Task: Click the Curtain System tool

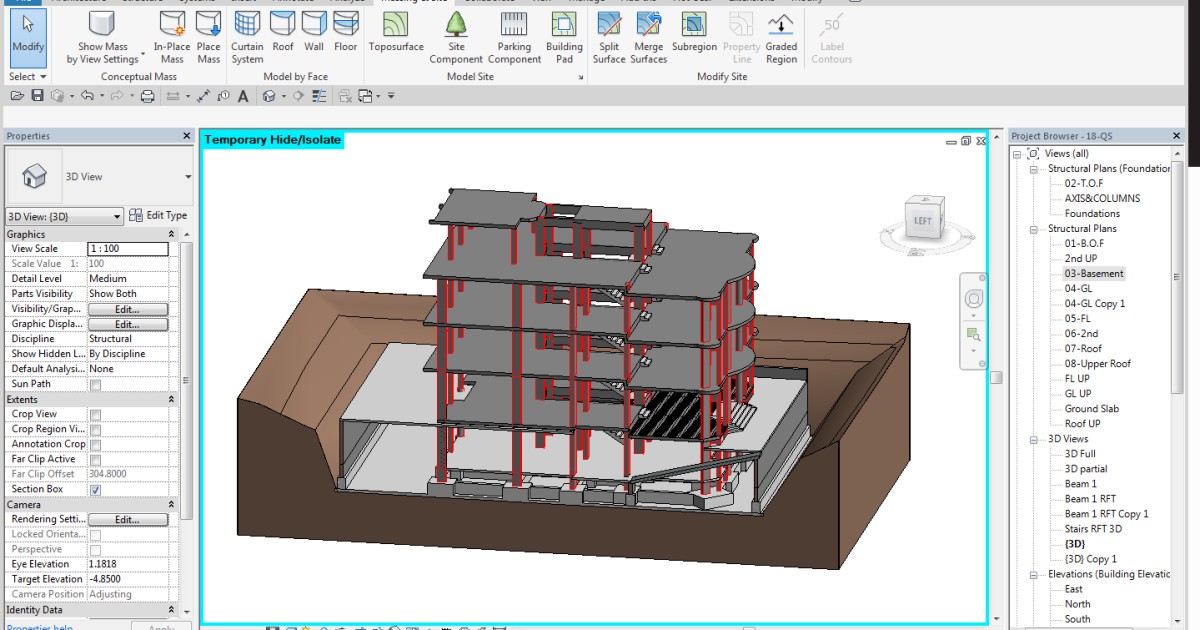Action: coord(246,37)
